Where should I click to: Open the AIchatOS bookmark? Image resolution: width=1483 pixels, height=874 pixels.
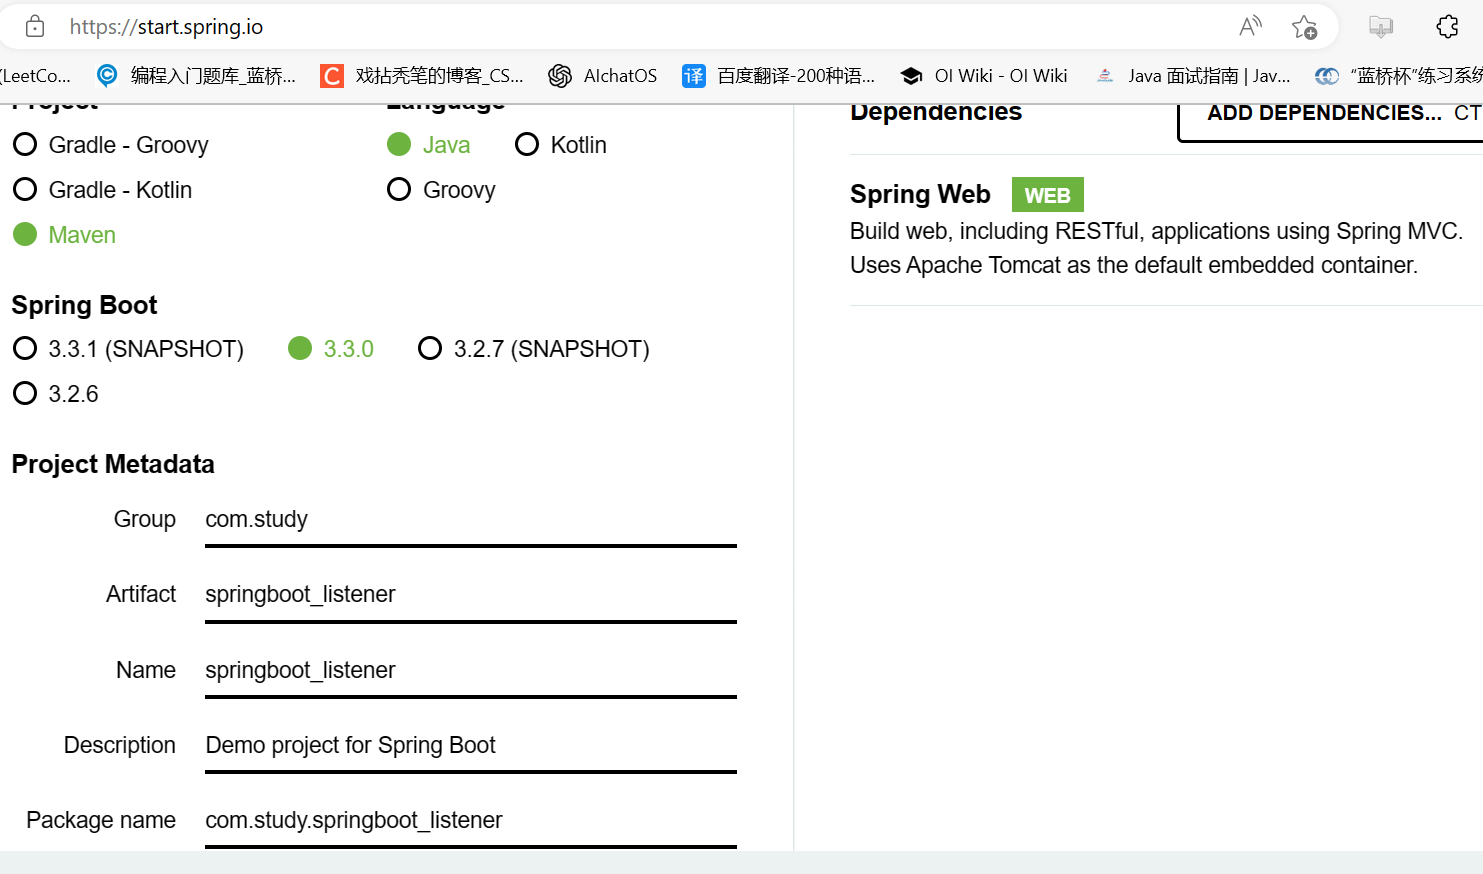click(603, 76)
